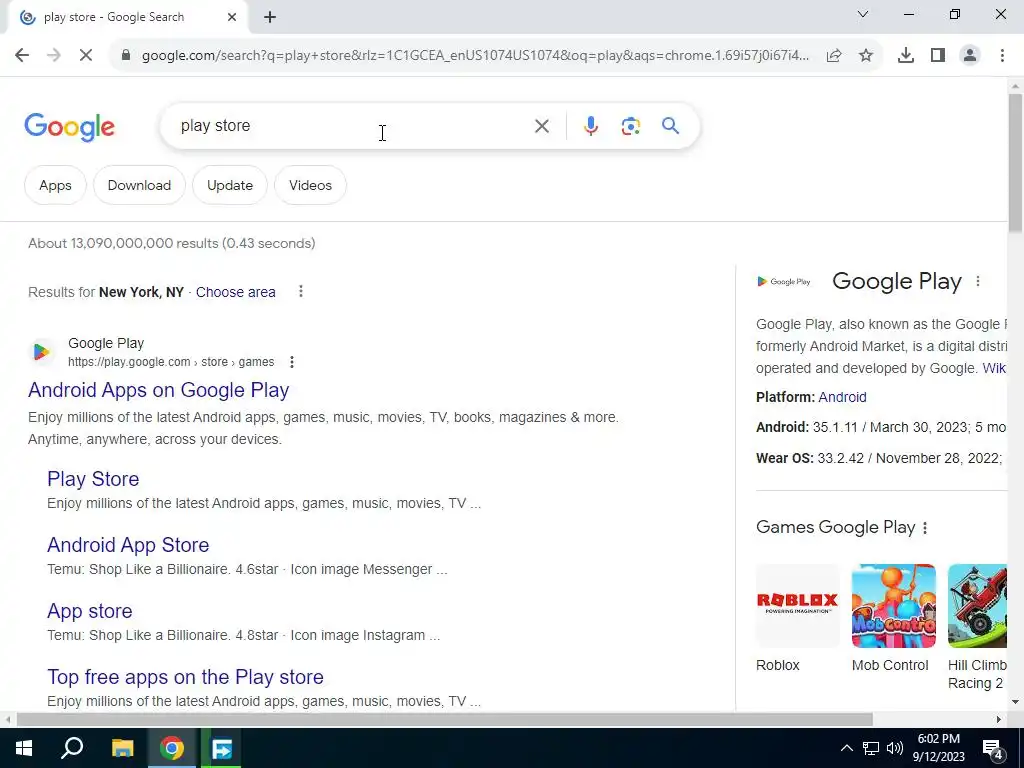The width and height of the screenshot is (1024, 768).
Task: Bookmark this page with the star
Action: (x=866, y=56)
